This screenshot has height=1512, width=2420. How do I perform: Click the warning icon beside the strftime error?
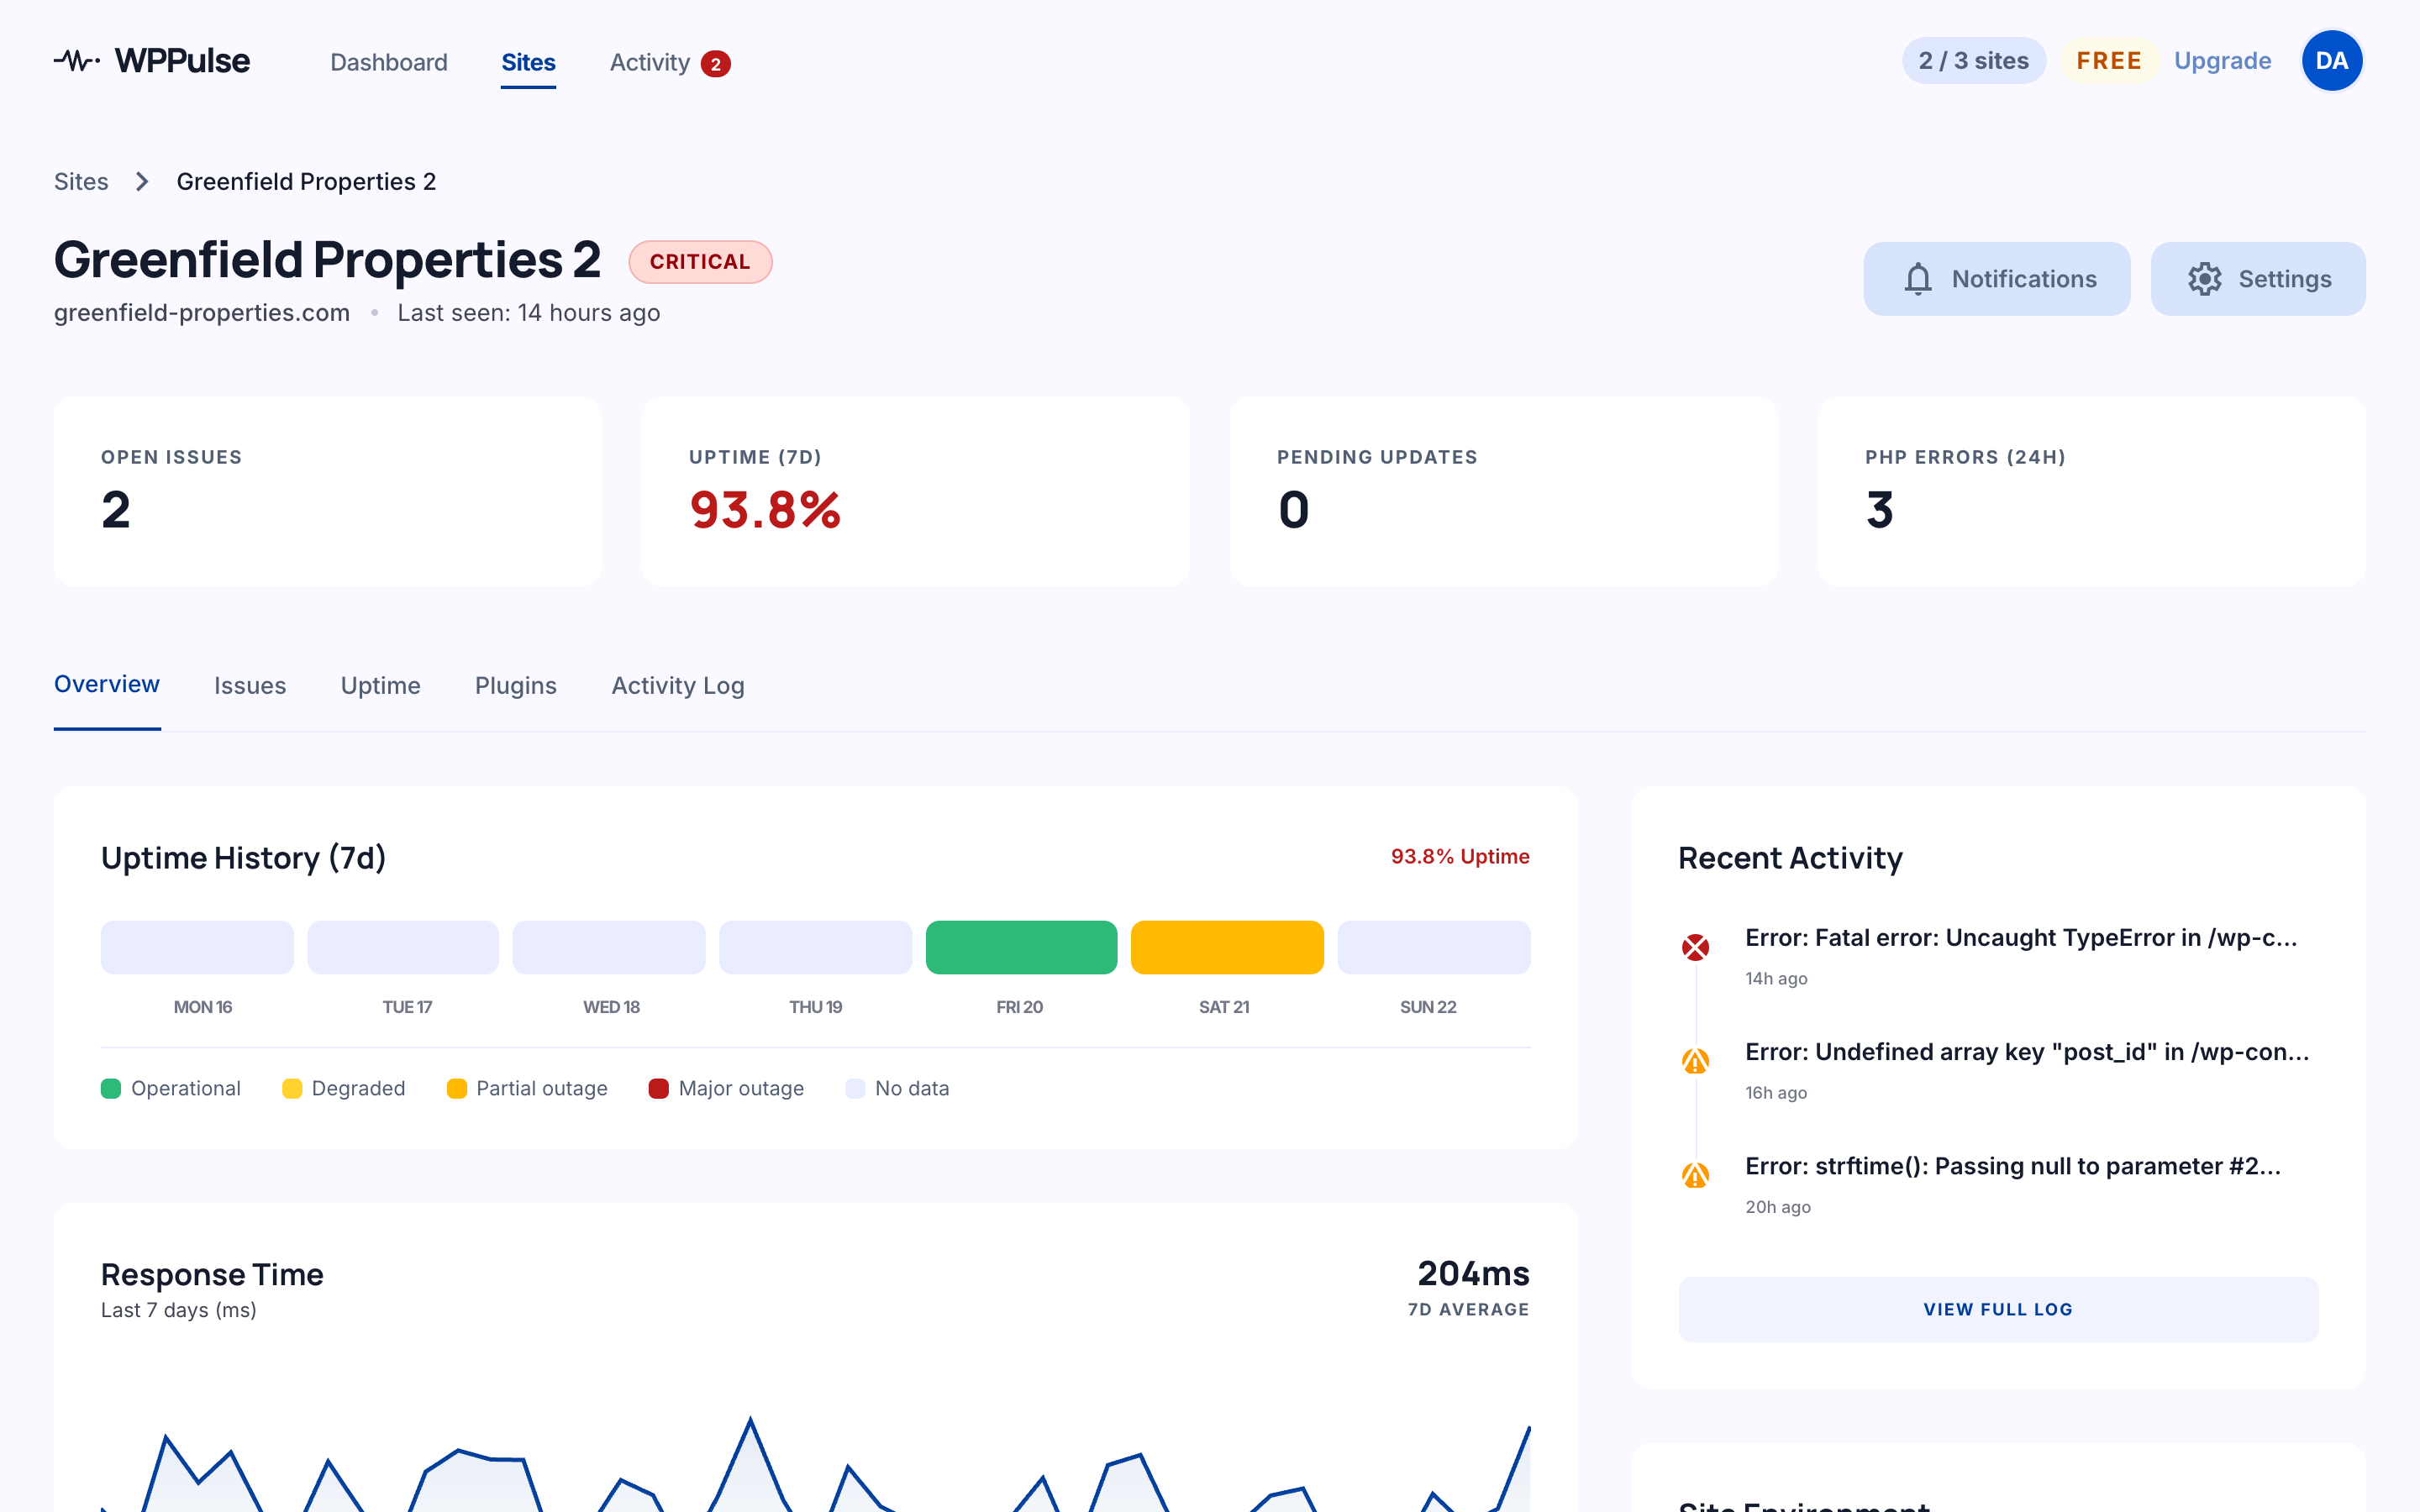pos(1694,1173)
